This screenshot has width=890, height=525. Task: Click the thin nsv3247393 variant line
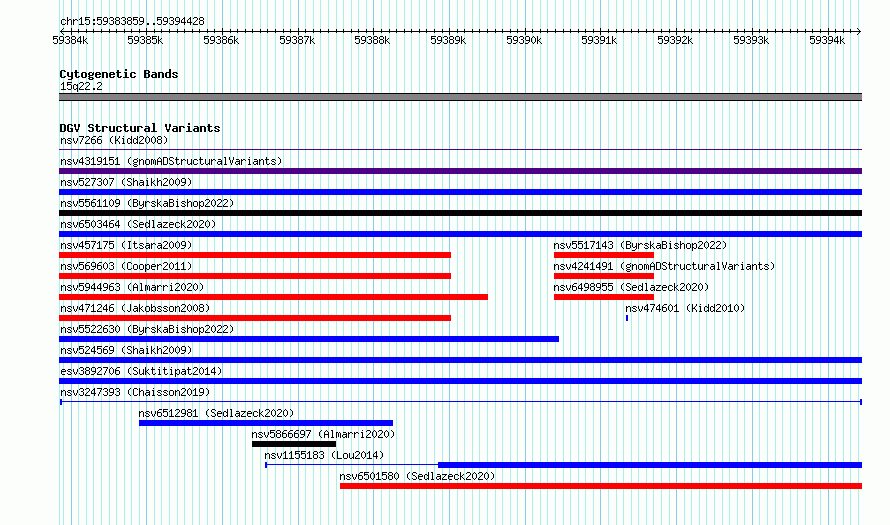(x=461, y=402)
